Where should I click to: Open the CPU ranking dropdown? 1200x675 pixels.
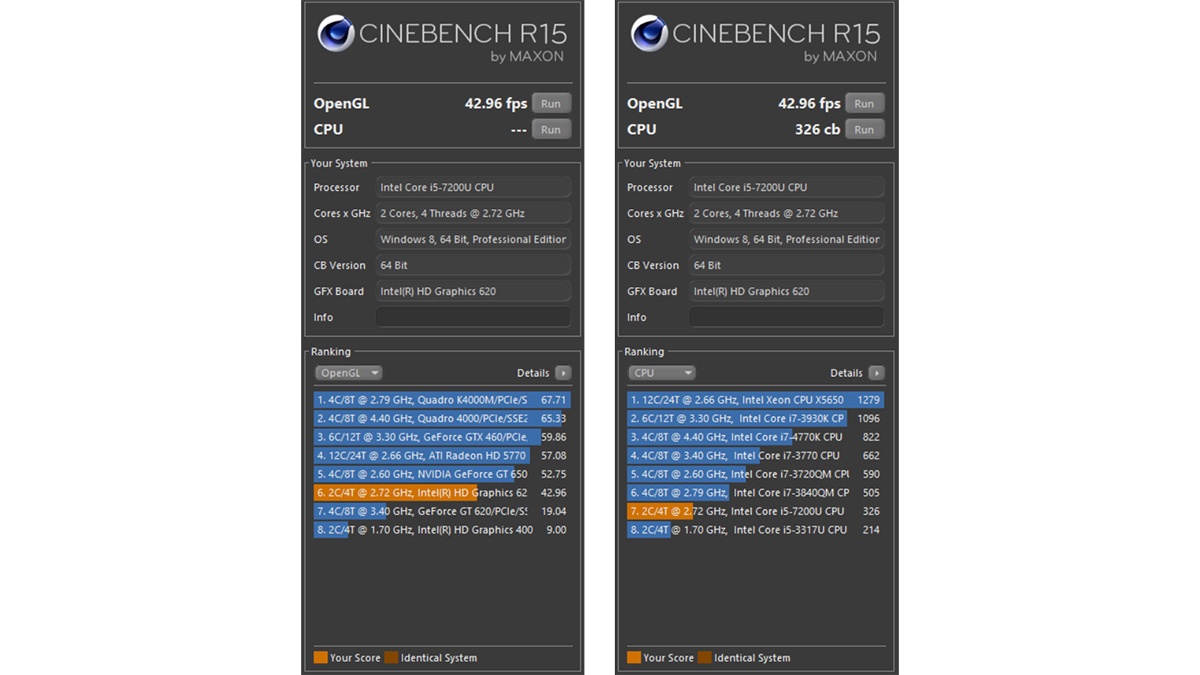pos(661,373)
